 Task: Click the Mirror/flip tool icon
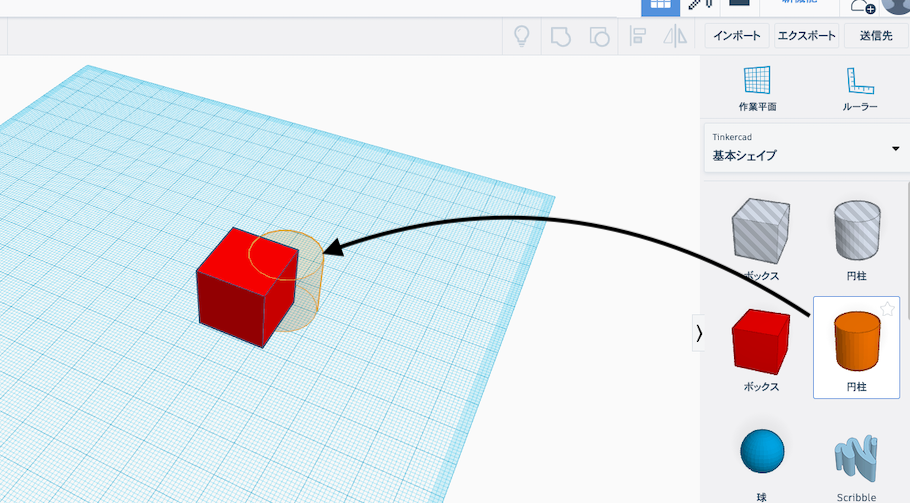676,37
